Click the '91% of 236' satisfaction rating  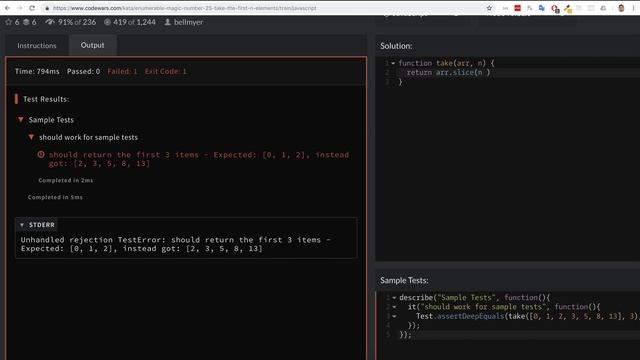coord(77,22)
